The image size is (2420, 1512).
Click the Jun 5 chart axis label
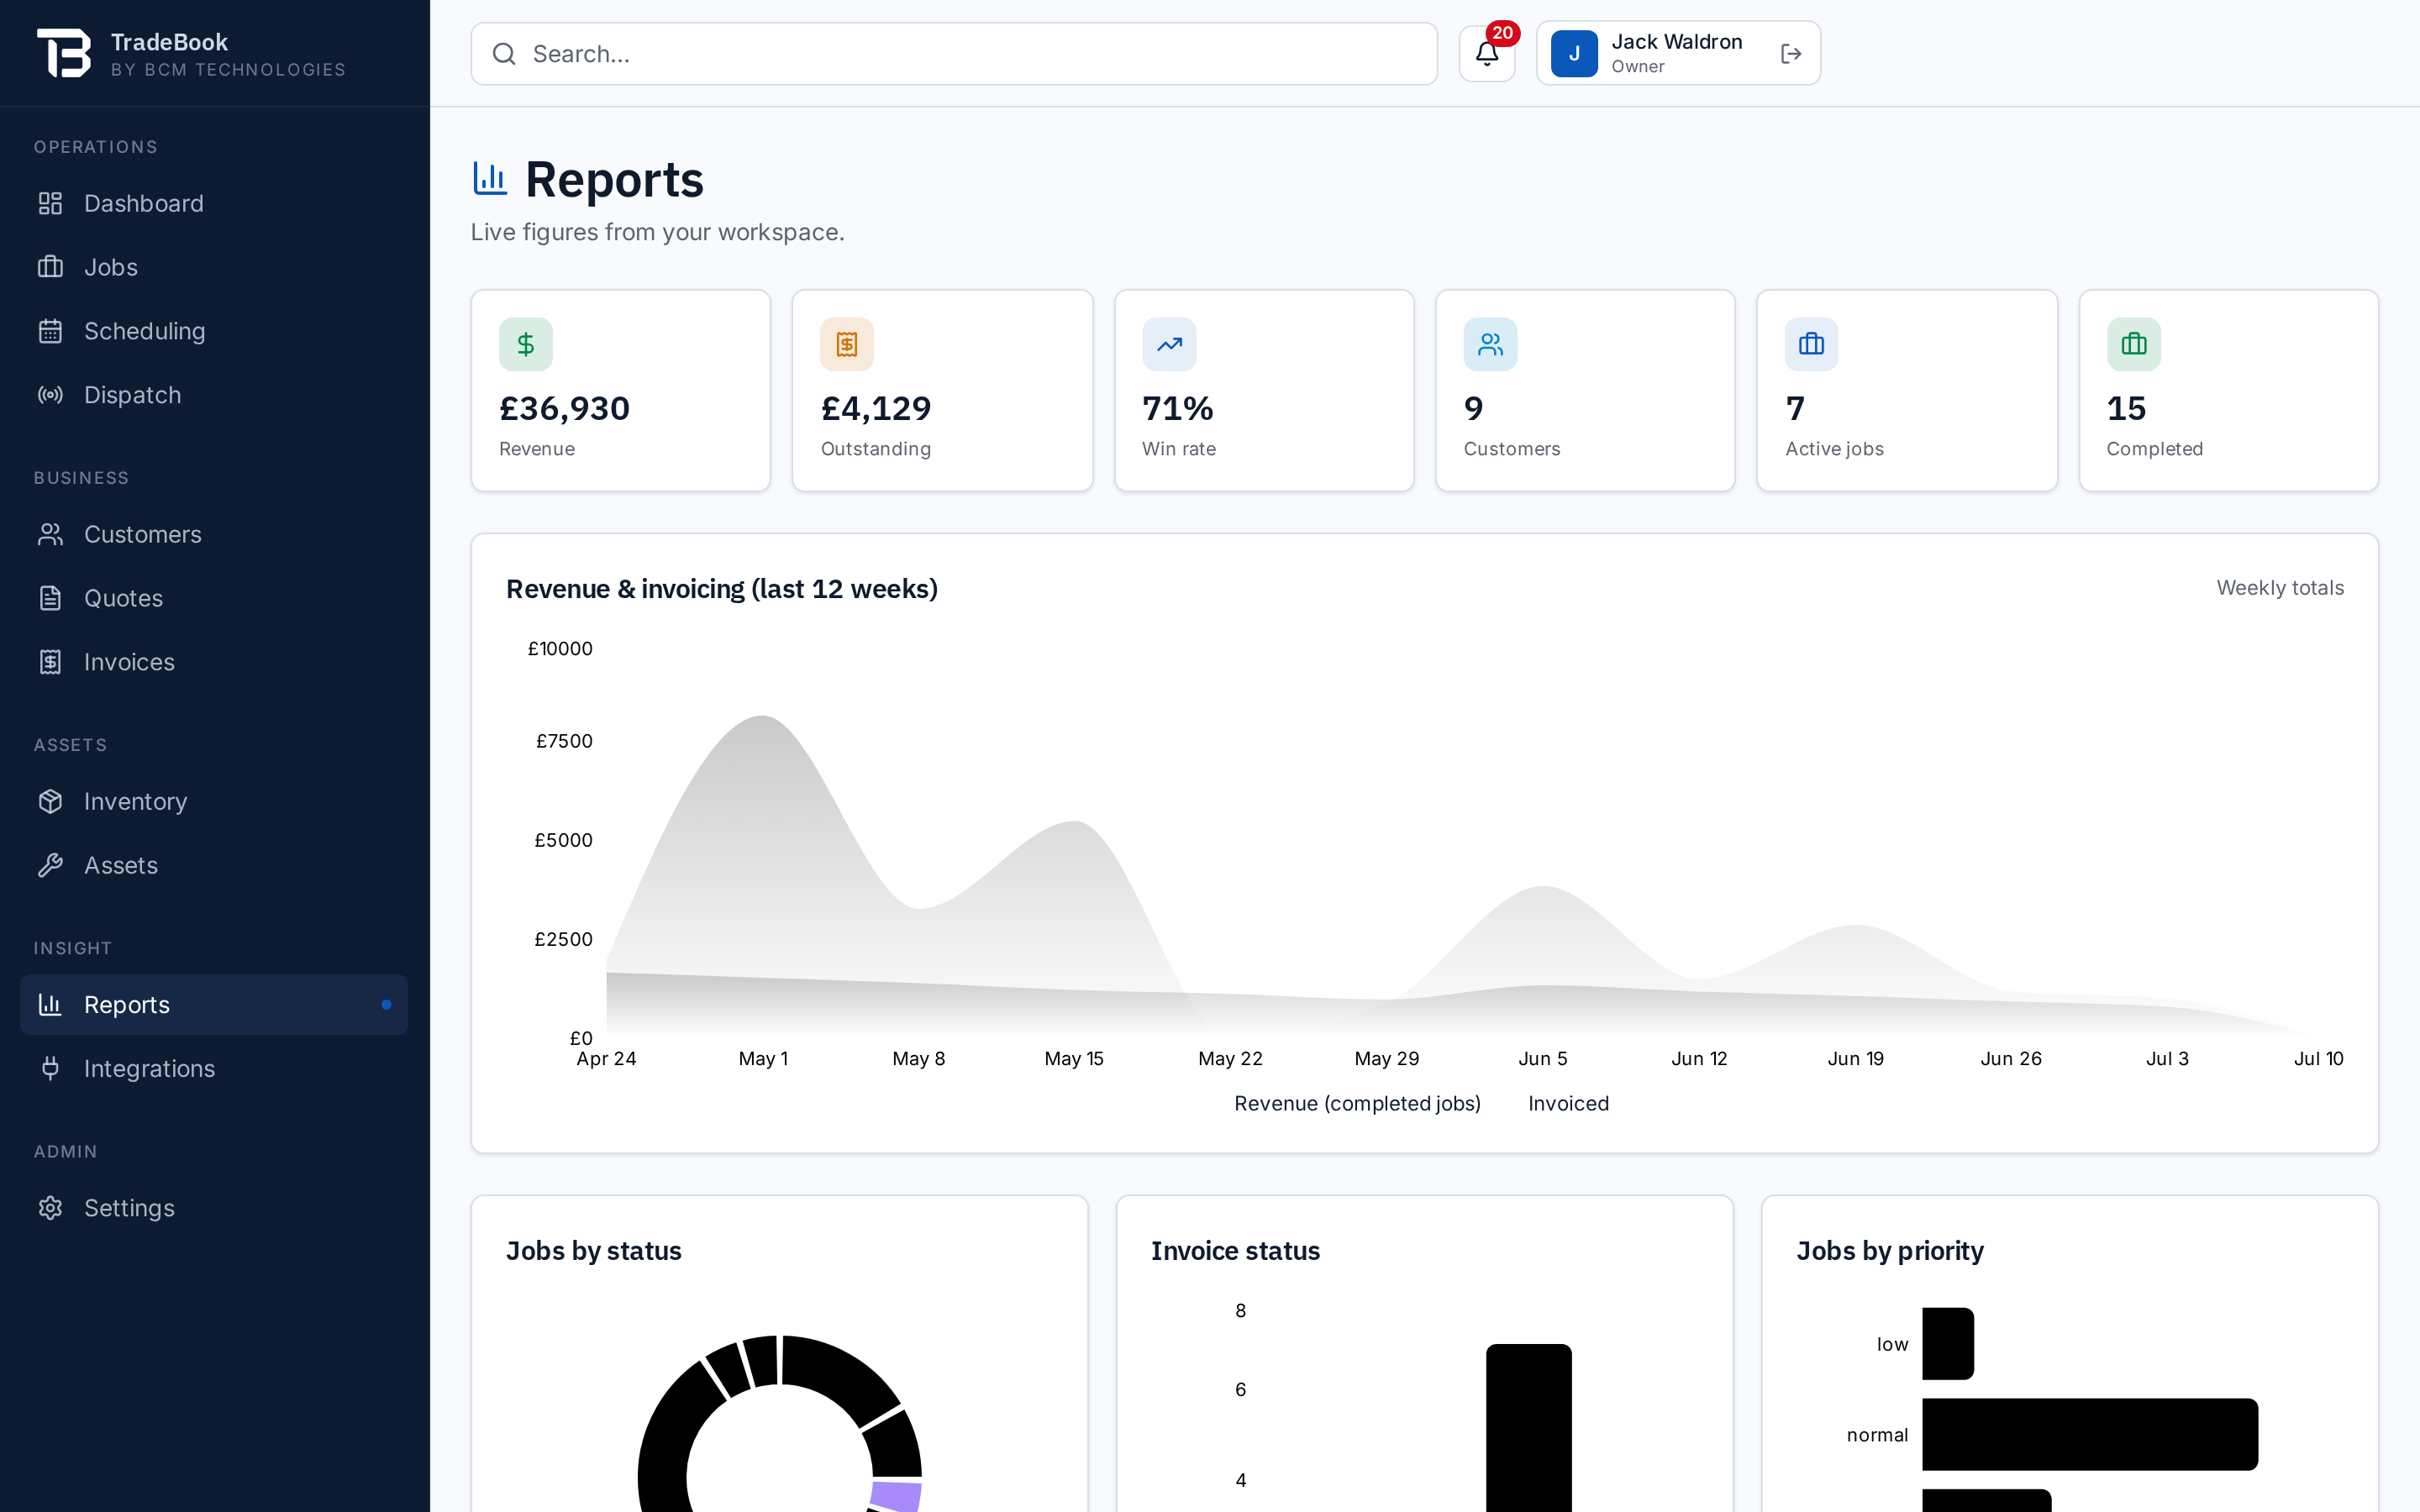coord(1543,1058)
